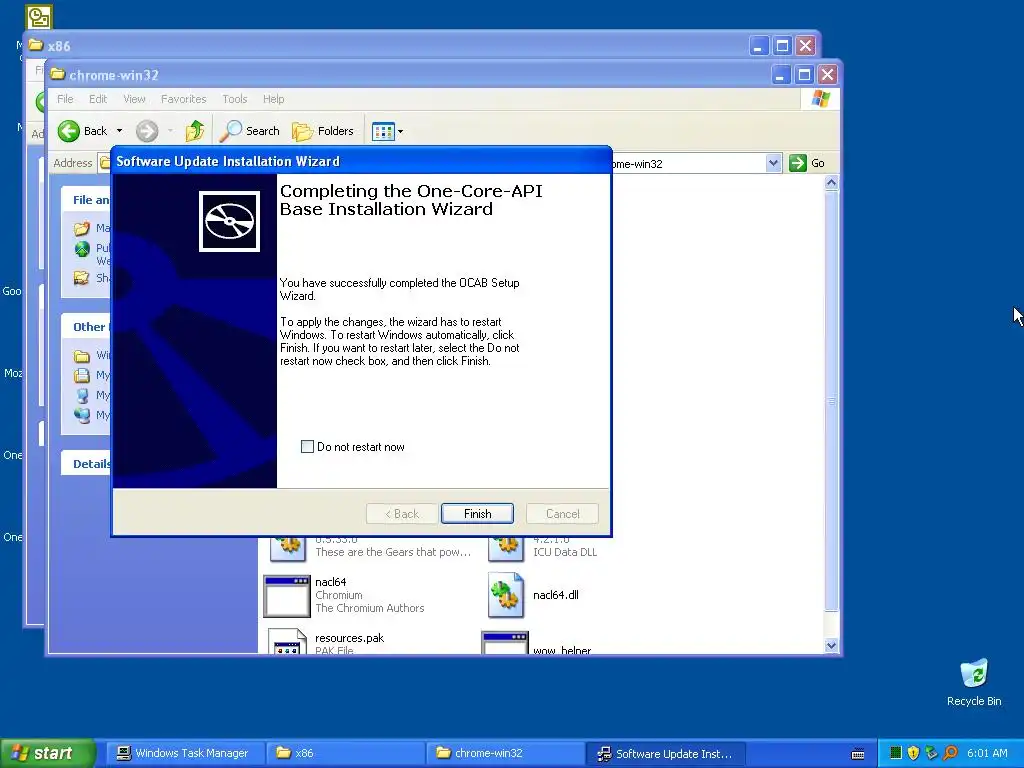Click the Finish button
Image resolution: width=1024 pixels, height=768 pixels.
477,514
